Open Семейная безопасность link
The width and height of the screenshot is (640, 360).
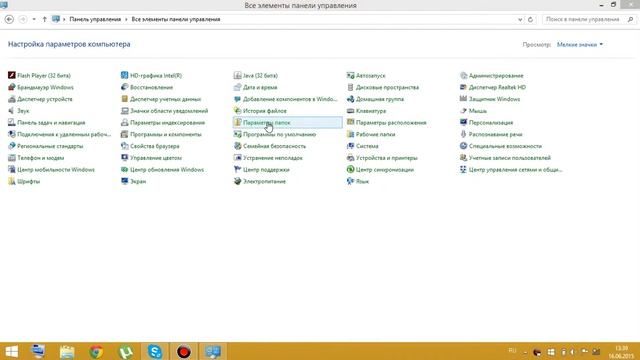click(274, 146)
